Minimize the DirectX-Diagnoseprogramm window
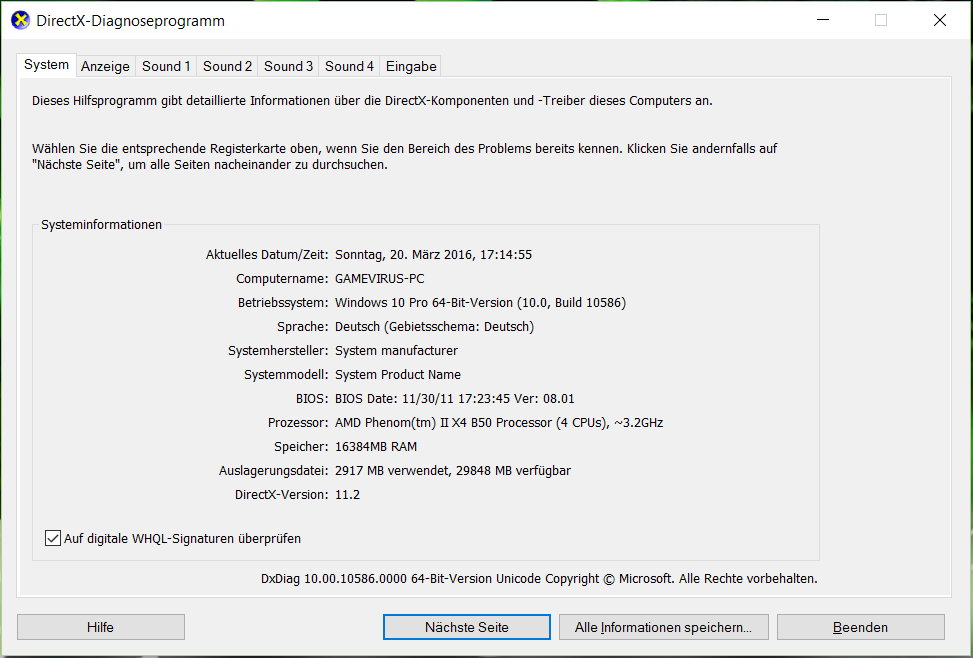 (x=823, y=20)
